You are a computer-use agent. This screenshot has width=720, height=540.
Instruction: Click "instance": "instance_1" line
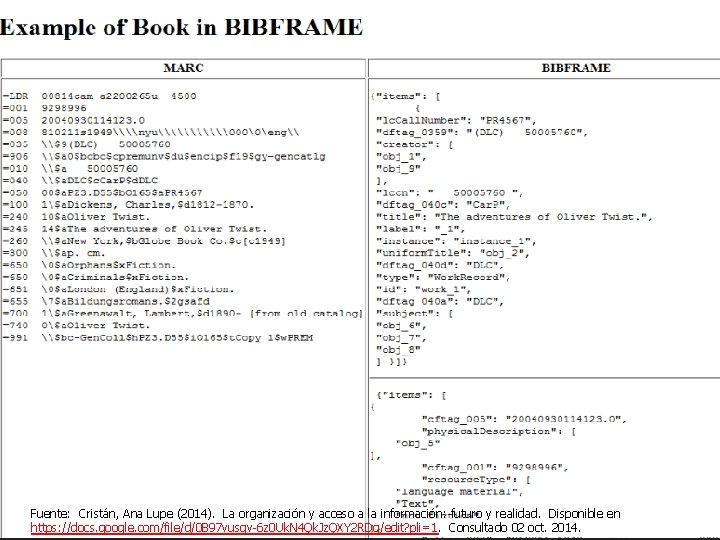(x=456, y=241)
